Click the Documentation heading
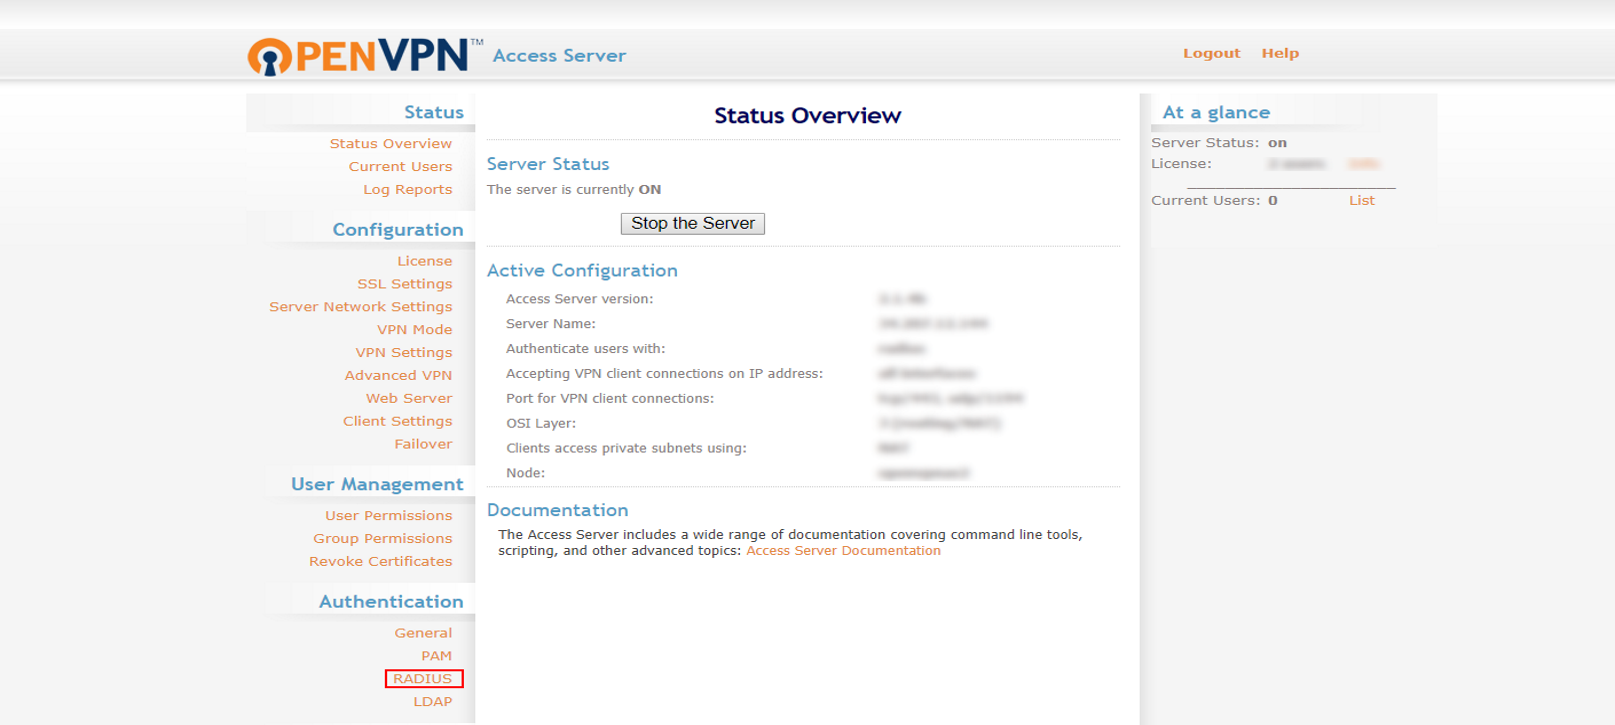This screenshot has width=1615, height=725. 558,511
